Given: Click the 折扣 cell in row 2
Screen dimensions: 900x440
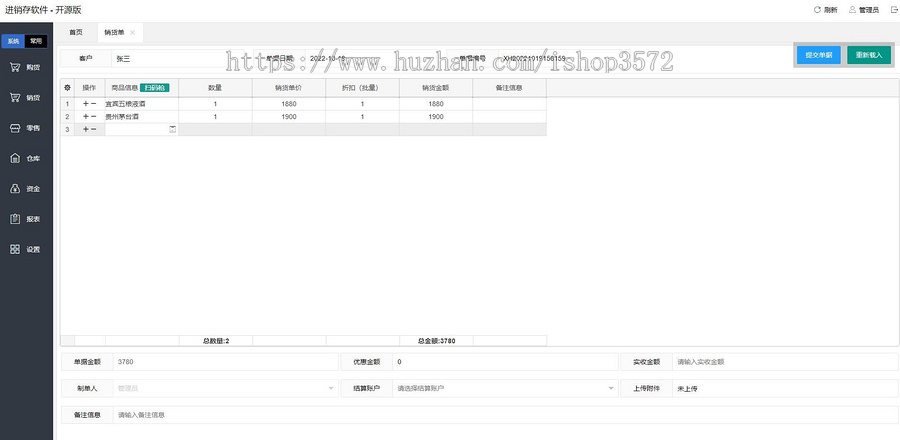Looking at the screenshot, I should (362, 116).
